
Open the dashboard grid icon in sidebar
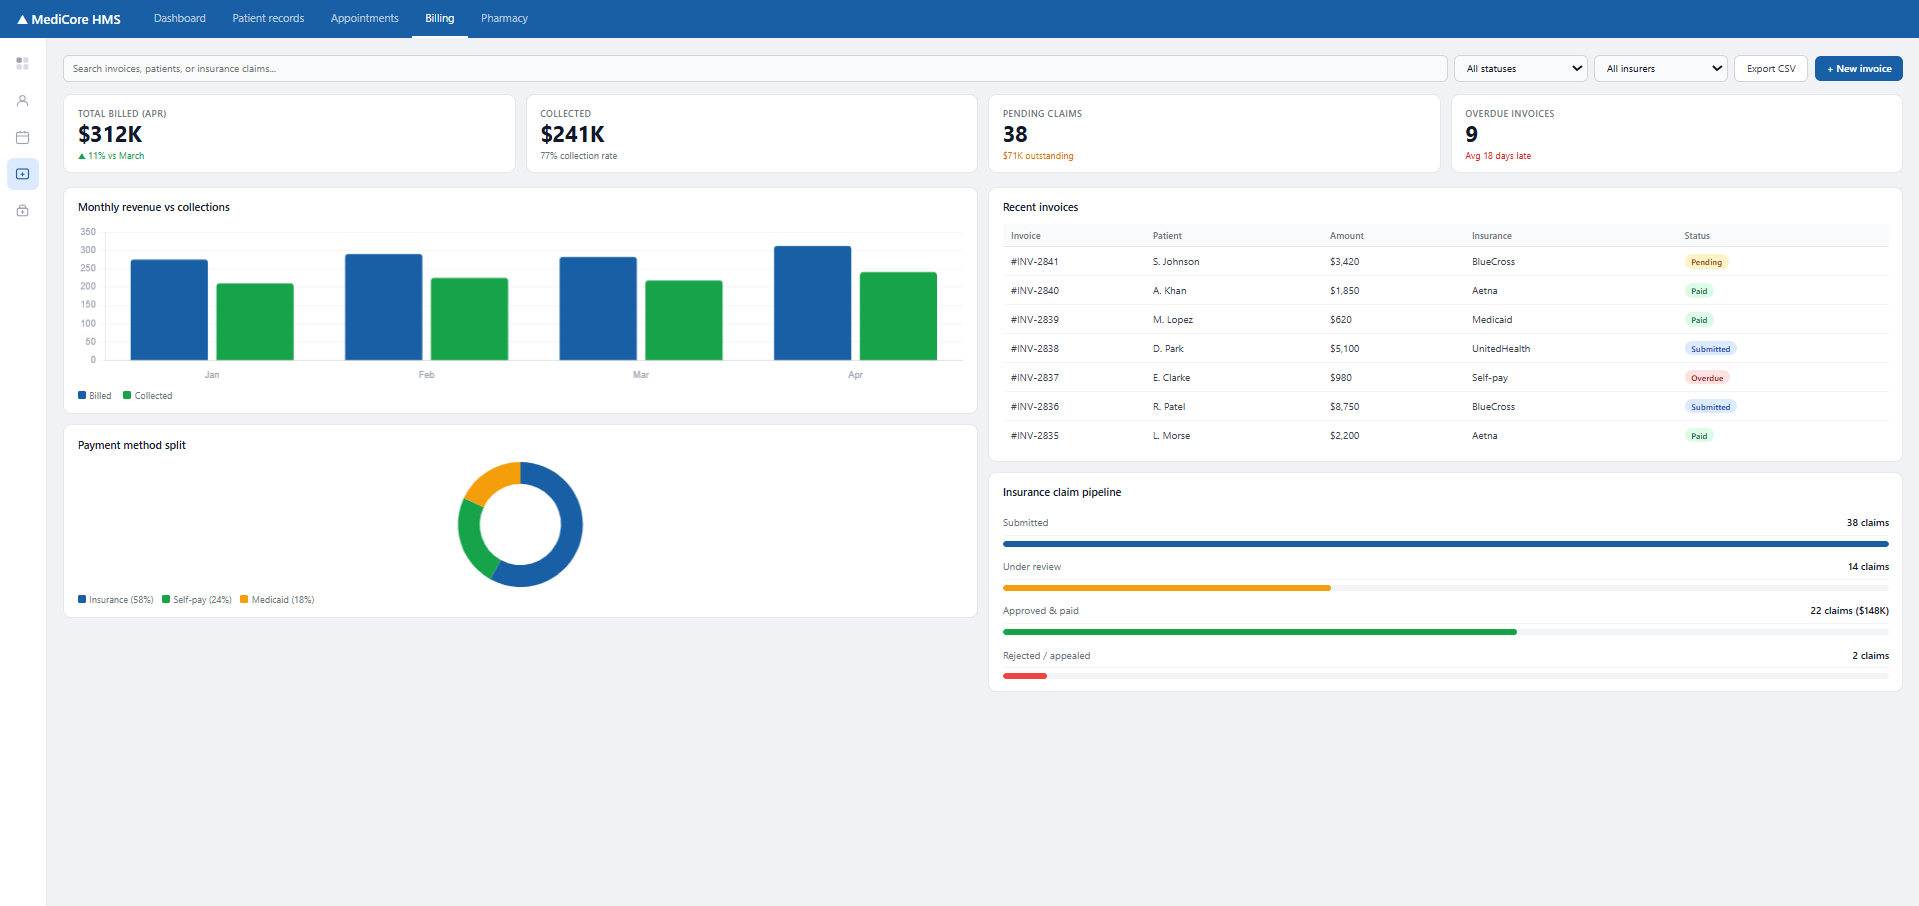tap(22, 63)
